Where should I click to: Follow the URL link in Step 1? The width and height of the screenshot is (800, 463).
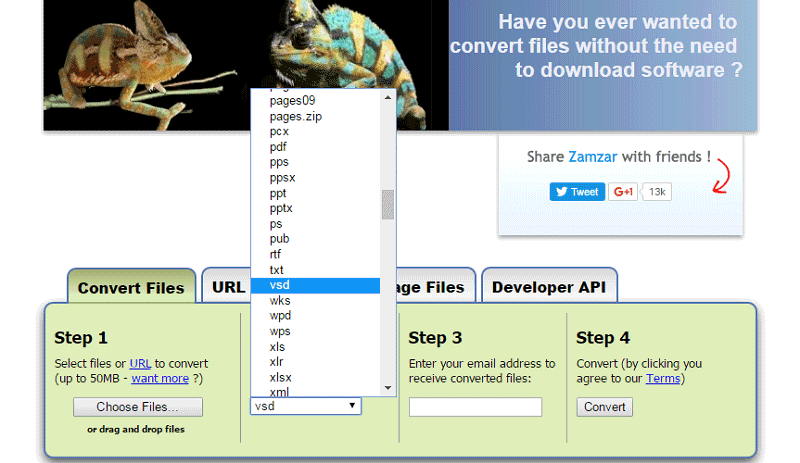point(140,363)
